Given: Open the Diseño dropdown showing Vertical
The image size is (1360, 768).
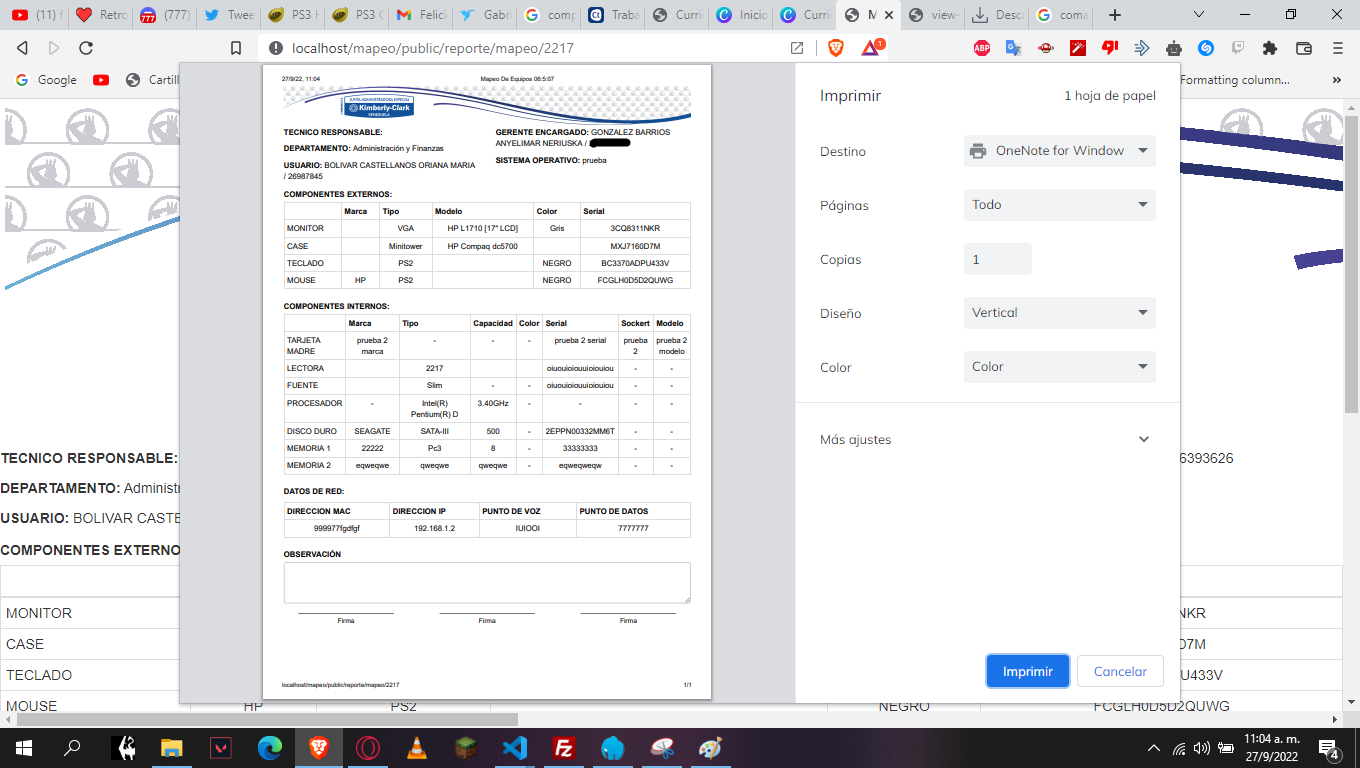Looking at the screenshot, I should [x=1060, y=313].
